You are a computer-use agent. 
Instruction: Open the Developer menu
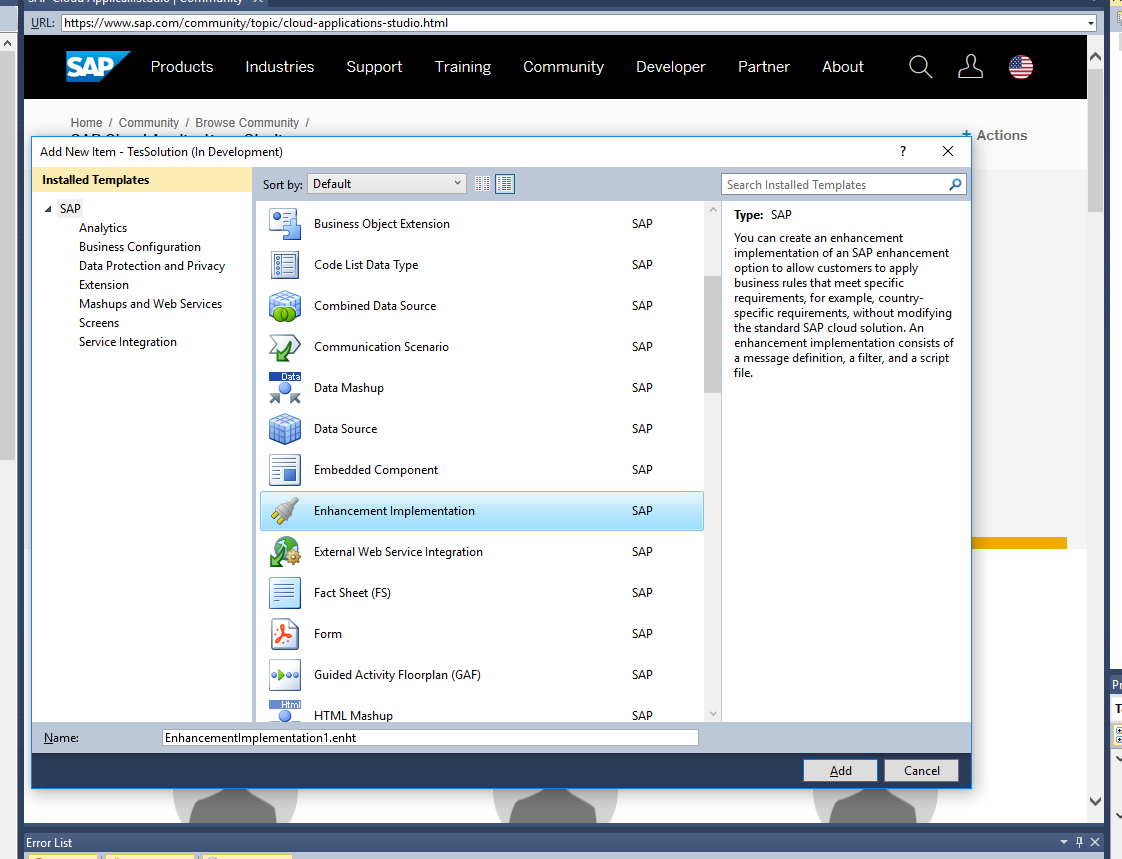(670, 67)
